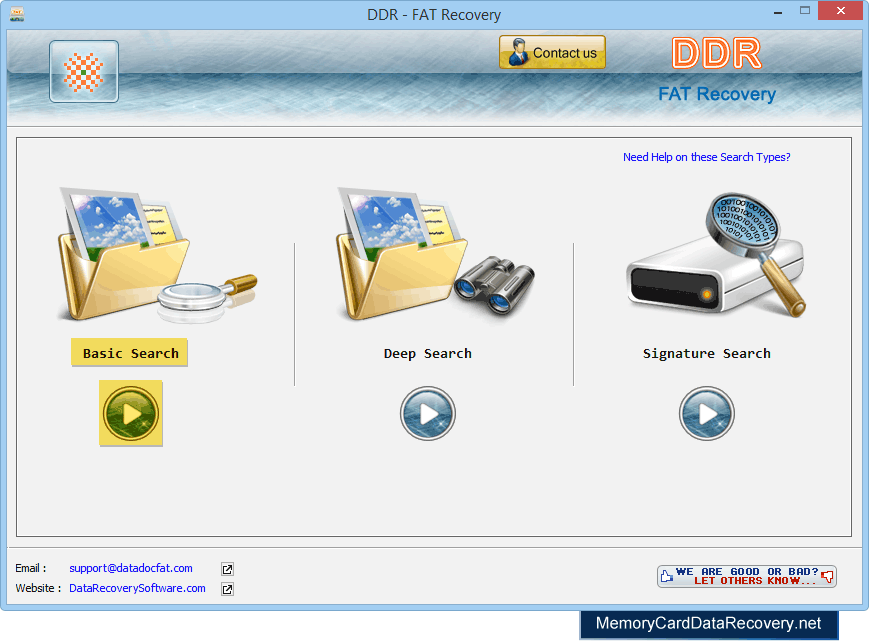Screen dimensions: 869x641
Task: Click the DDR logo text in header
Action: pos(717,54)
